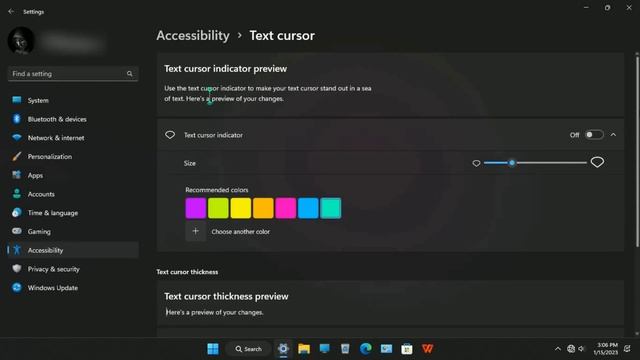The image size is (640, 360).
Task: Open Settings from the taskbar
Action: 283,349
